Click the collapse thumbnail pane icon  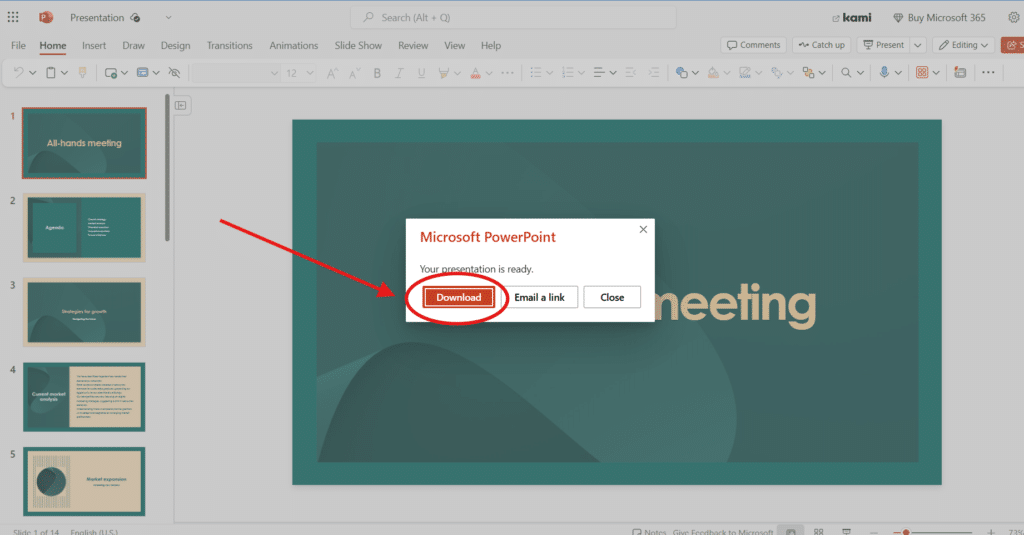181,105
